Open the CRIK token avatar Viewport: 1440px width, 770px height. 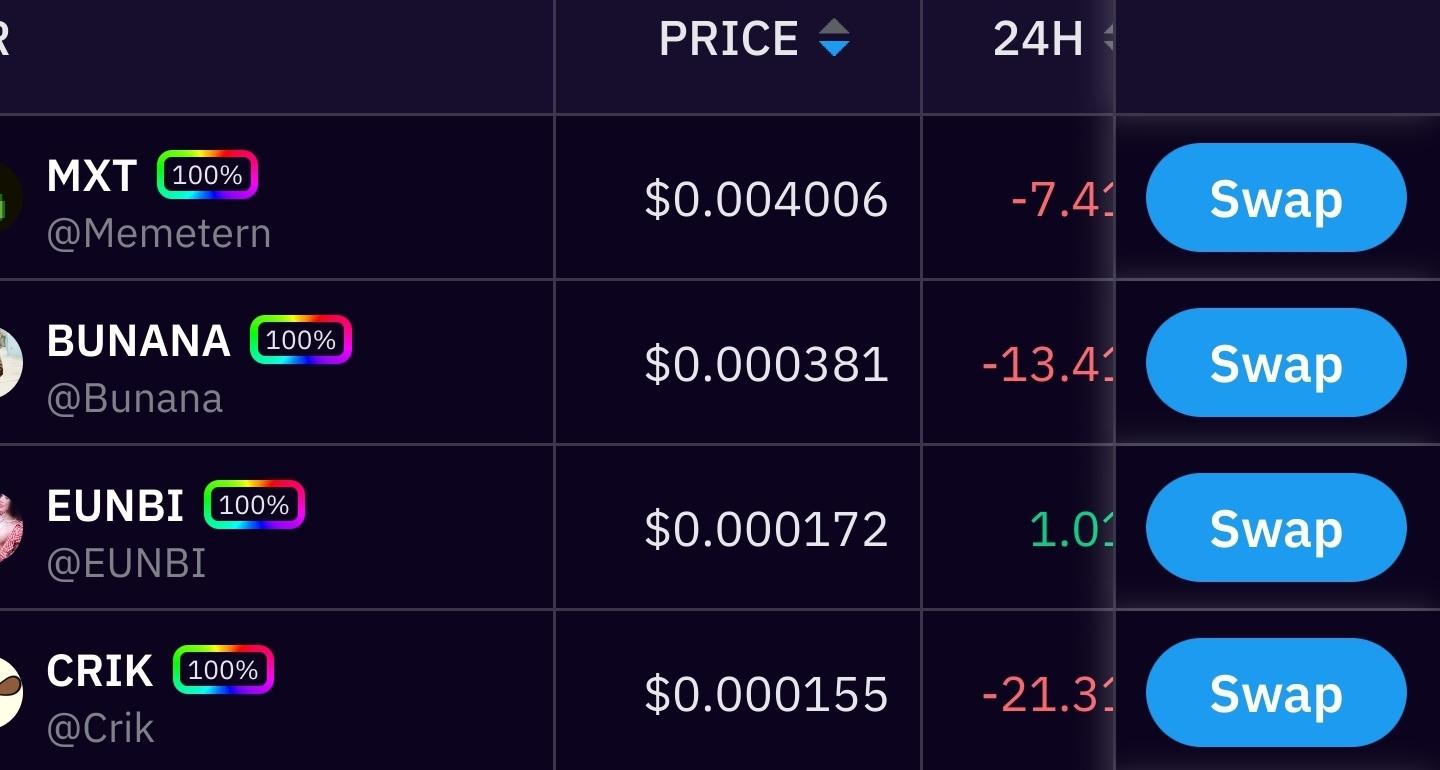[x=8, y=692]
